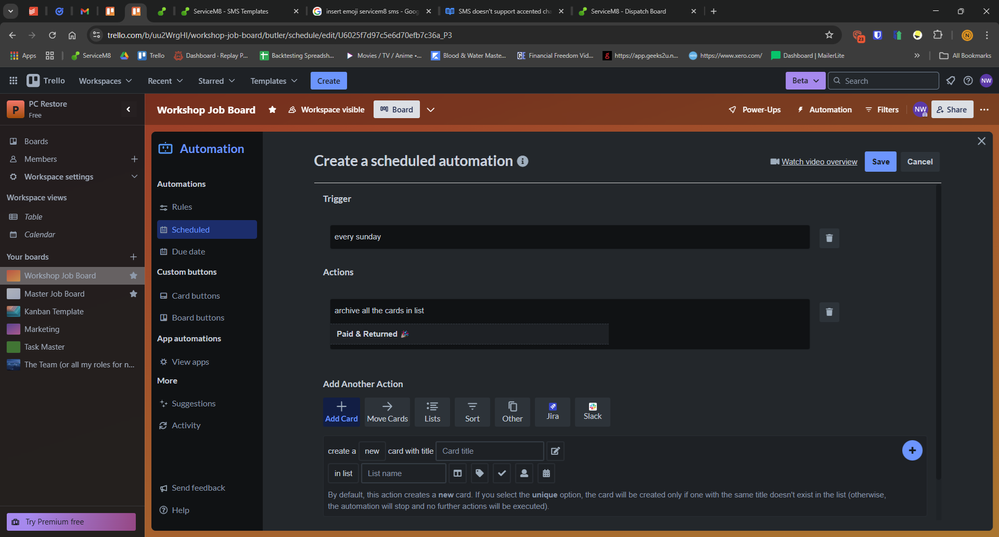Add a new board with plus beside Your boards
The image size is (999, 537).
pyautogui.click(x=133, y=257)
